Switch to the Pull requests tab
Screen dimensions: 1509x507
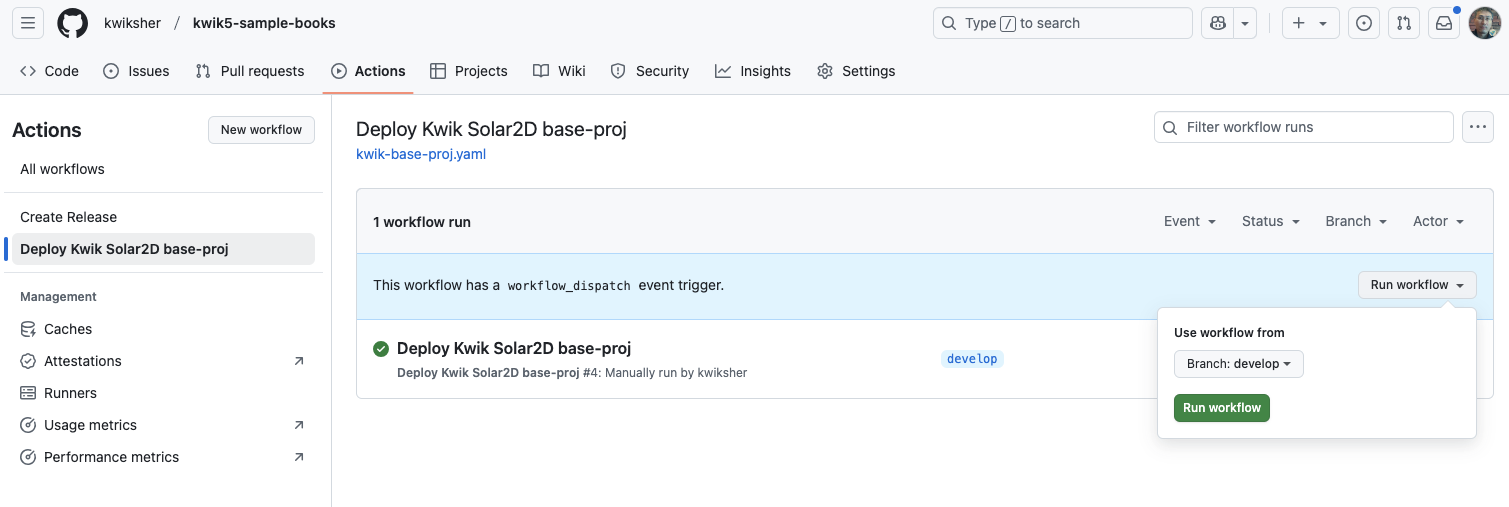[x=250, y=71]
